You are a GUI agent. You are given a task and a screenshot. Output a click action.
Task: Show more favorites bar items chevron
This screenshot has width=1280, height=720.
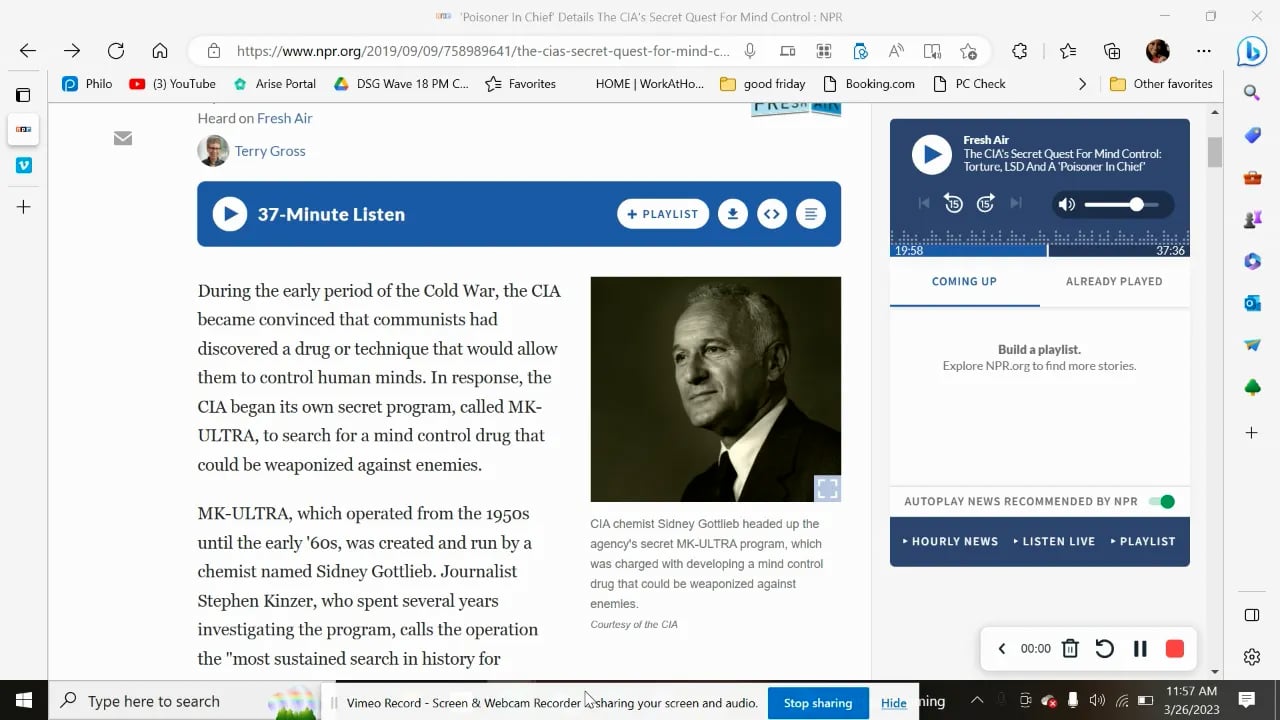point(1082,84)
